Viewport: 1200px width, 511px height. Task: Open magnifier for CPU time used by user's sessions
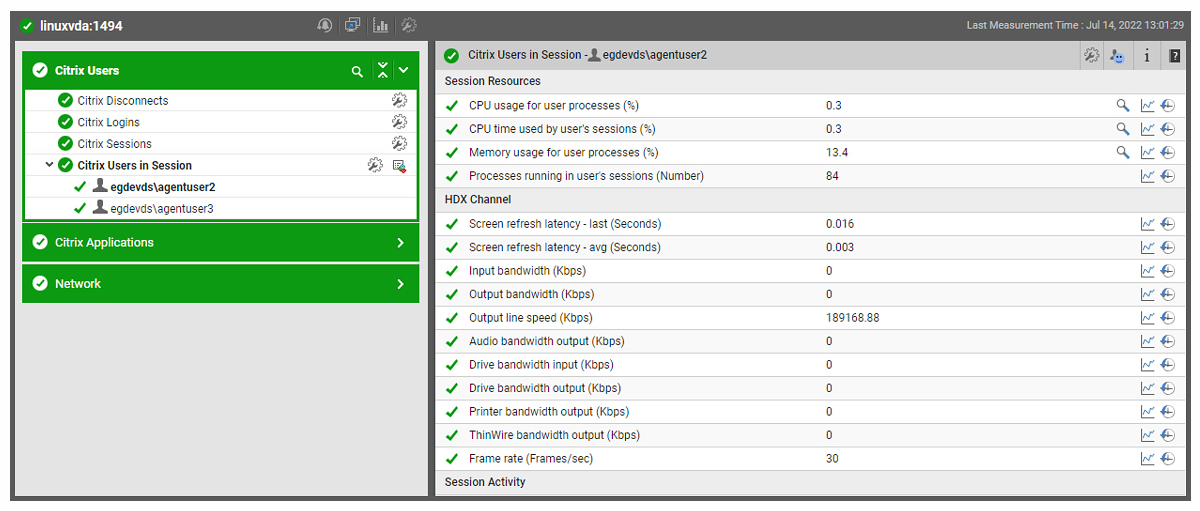[1123, 129]
